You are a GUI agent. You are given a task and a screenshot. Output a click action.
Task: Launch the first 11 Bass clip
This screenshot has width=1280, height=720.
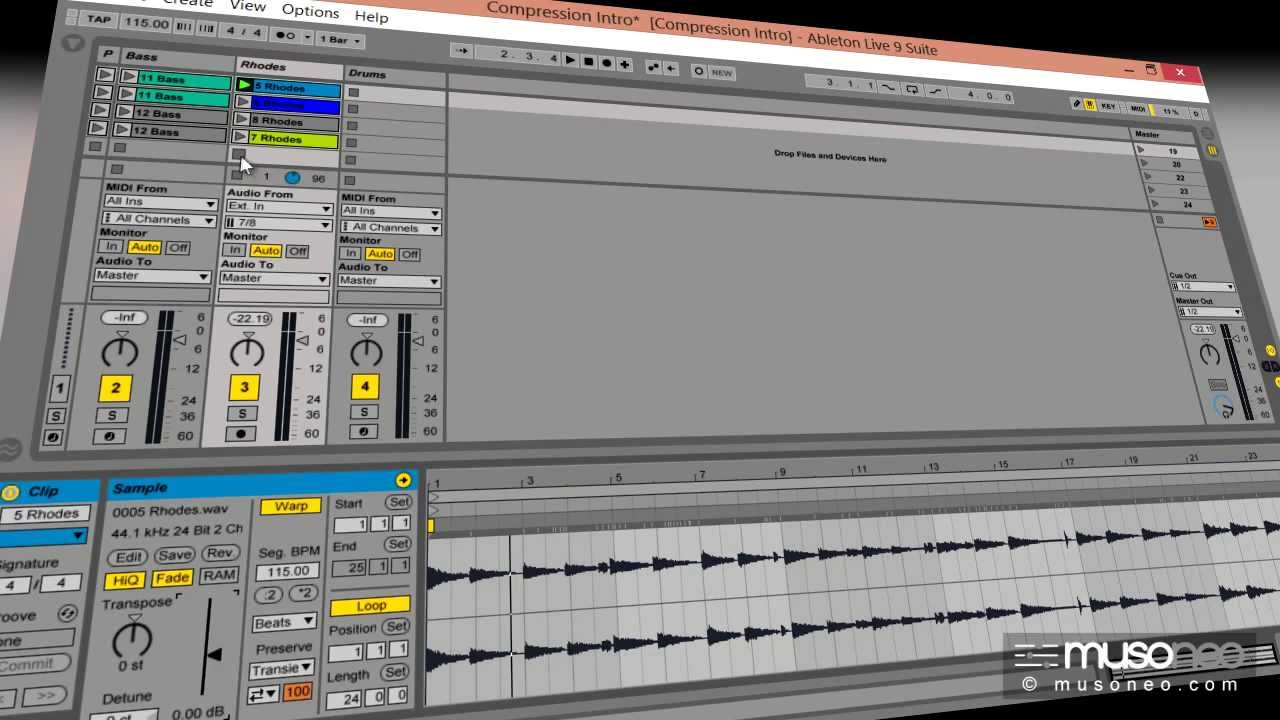(x=130, y=76)
